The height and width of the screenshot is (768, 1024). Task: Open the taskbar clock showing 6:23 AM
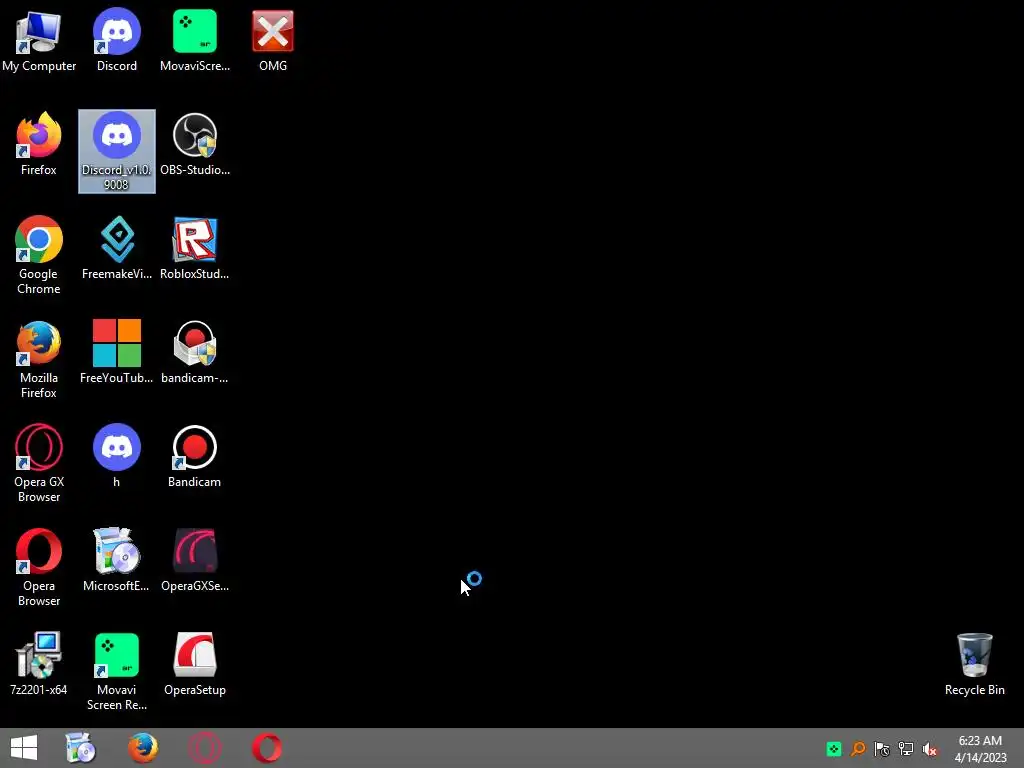980,749
